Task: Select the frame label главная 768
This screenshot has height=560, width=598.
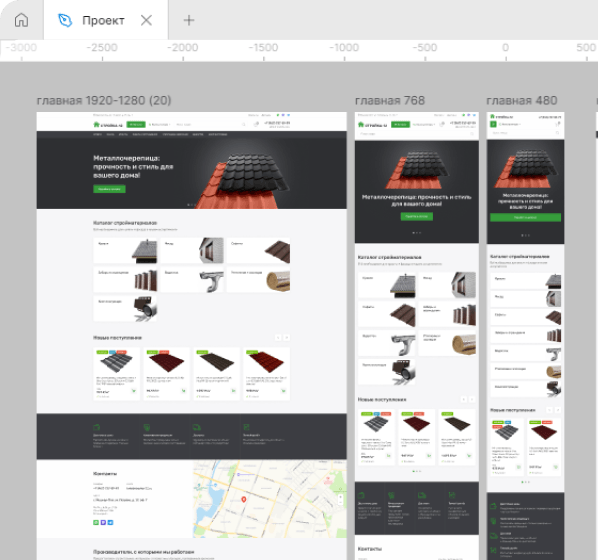Action: click(390, 100)
